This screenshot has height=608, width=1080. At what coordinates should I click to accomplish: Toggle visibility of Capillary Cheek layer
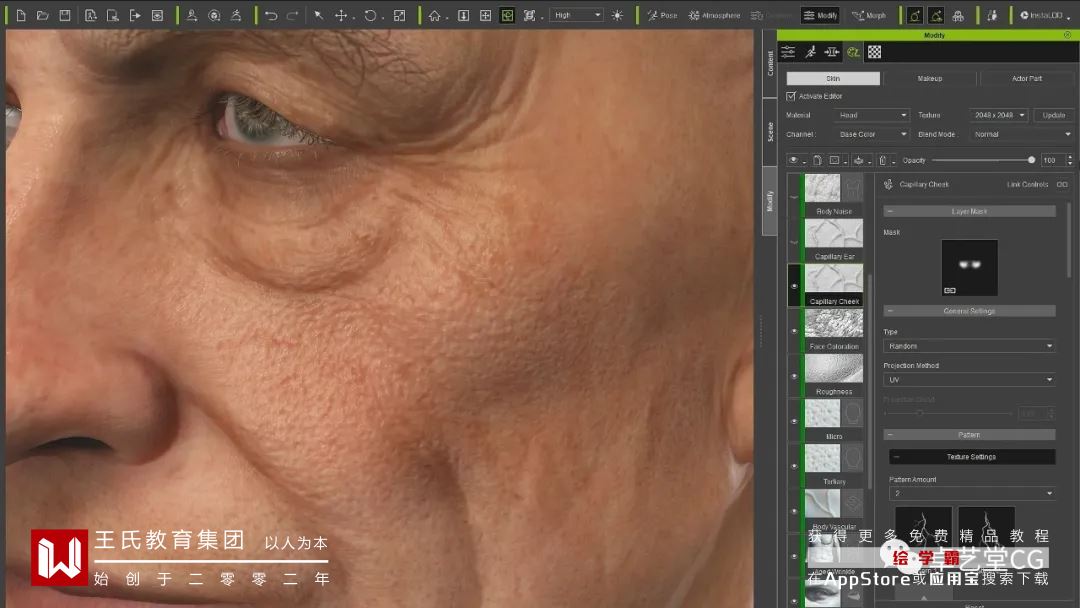tap(794, 286)
